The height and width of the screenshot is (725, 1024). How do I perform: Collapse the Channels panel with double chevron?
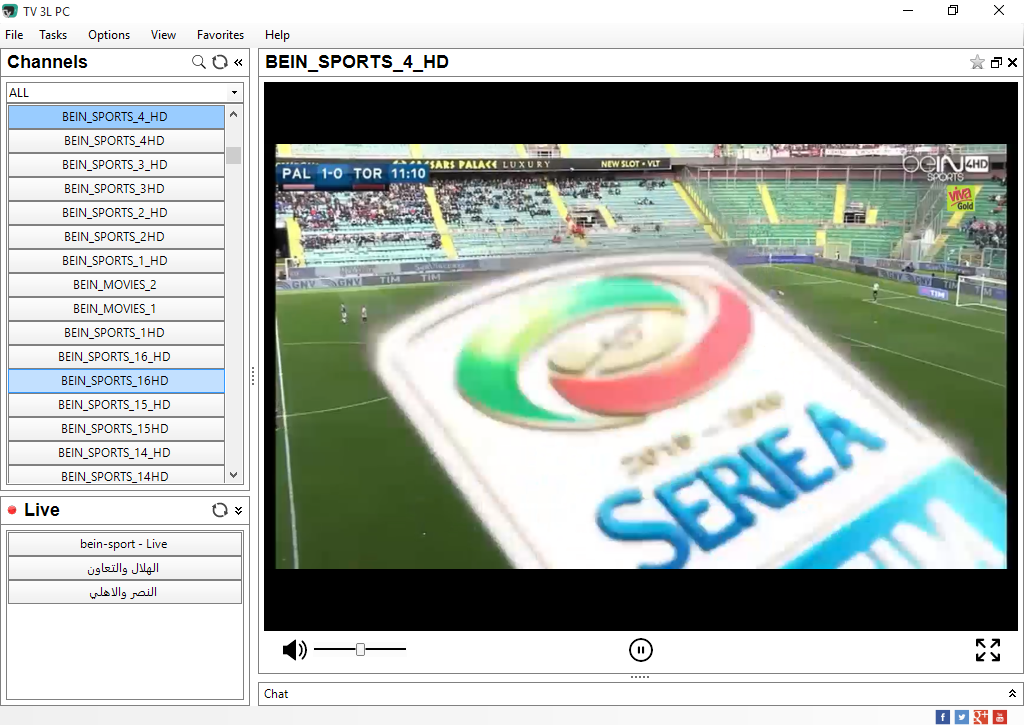238,62
